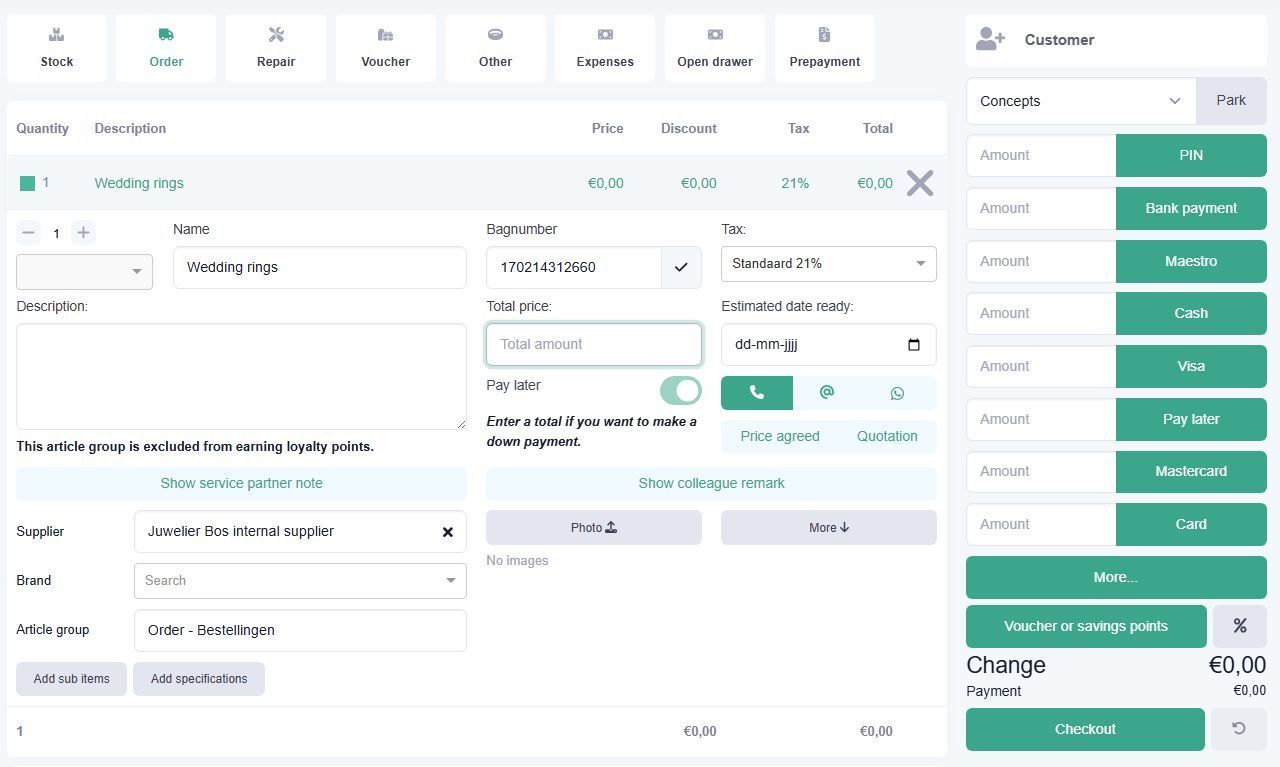Confirm bagnumber with the checkmark button
The width and height of the screenshot is (1280, 767).
(x=681, y=267)
